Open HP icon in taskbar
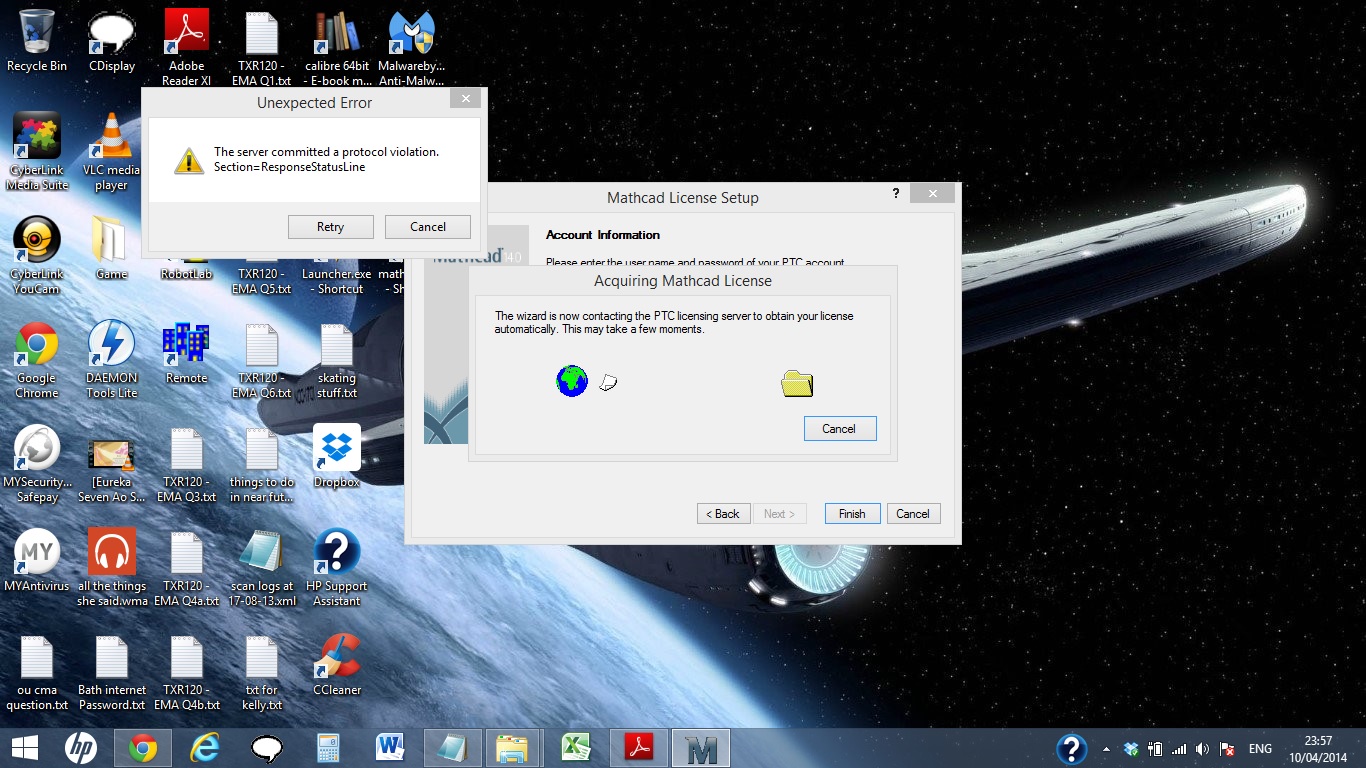1366x768 pixels. 81,748
